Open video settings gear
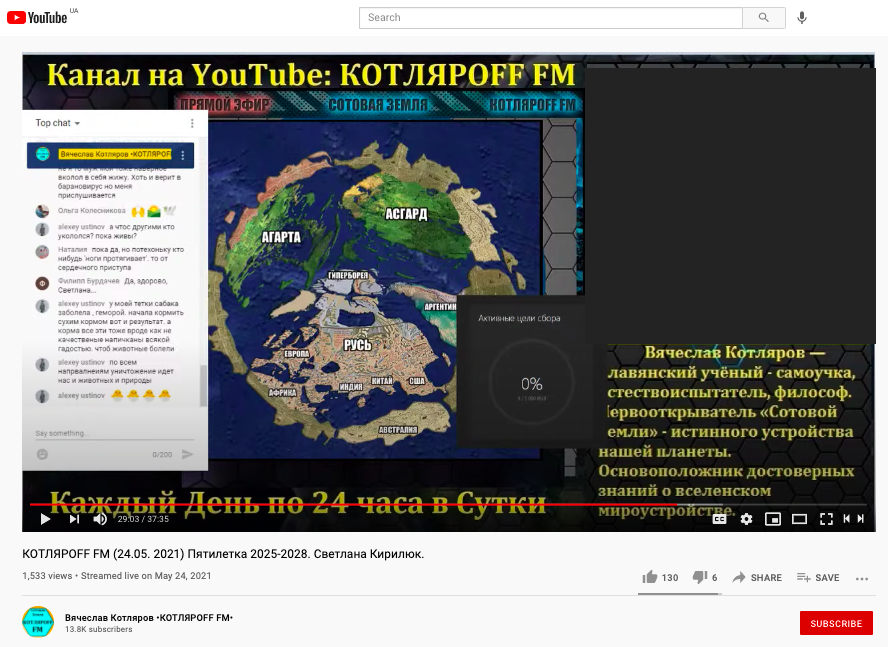 (x=746, y=519)
